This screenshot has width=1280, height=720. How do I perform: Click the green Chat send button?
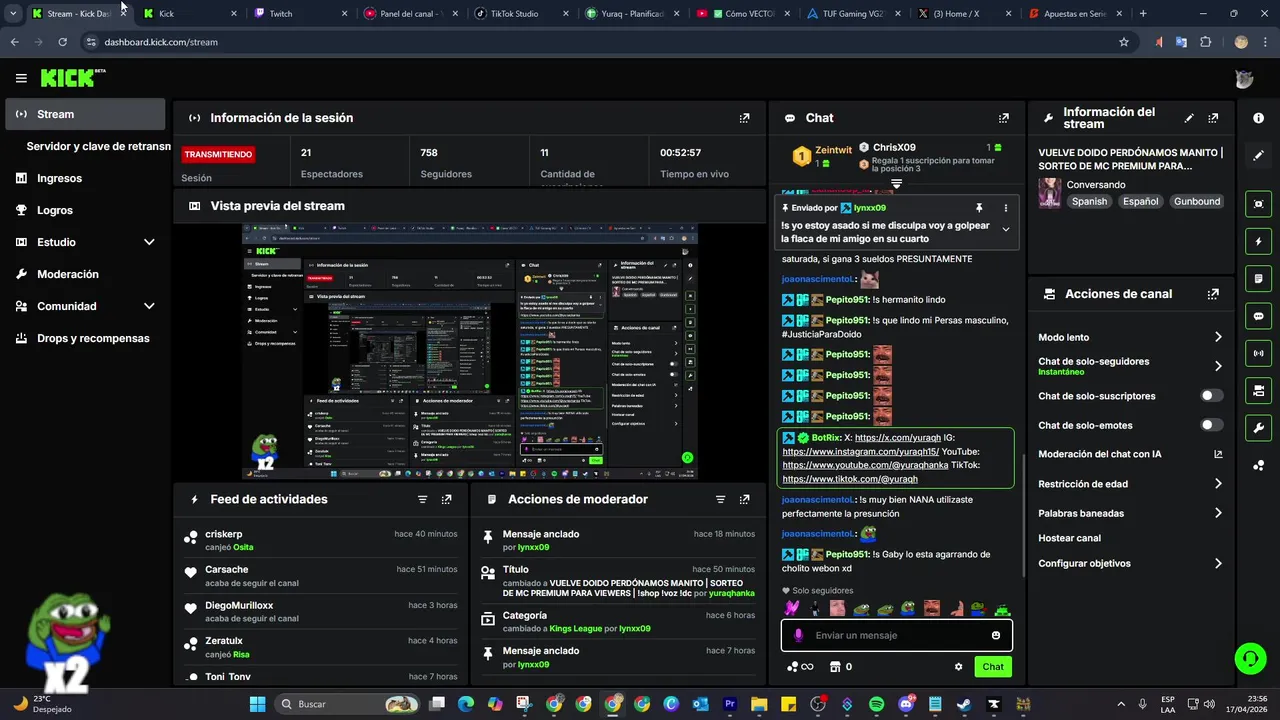click(x=993, y=667)
